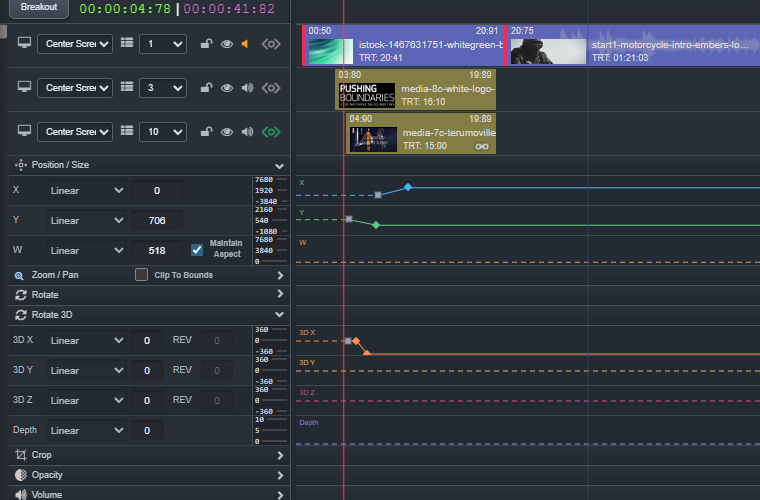Image resolution: width=760 pixels, height=500 pixels.
Task: Toggle the lock on layer 3
Action: [206, 88]
